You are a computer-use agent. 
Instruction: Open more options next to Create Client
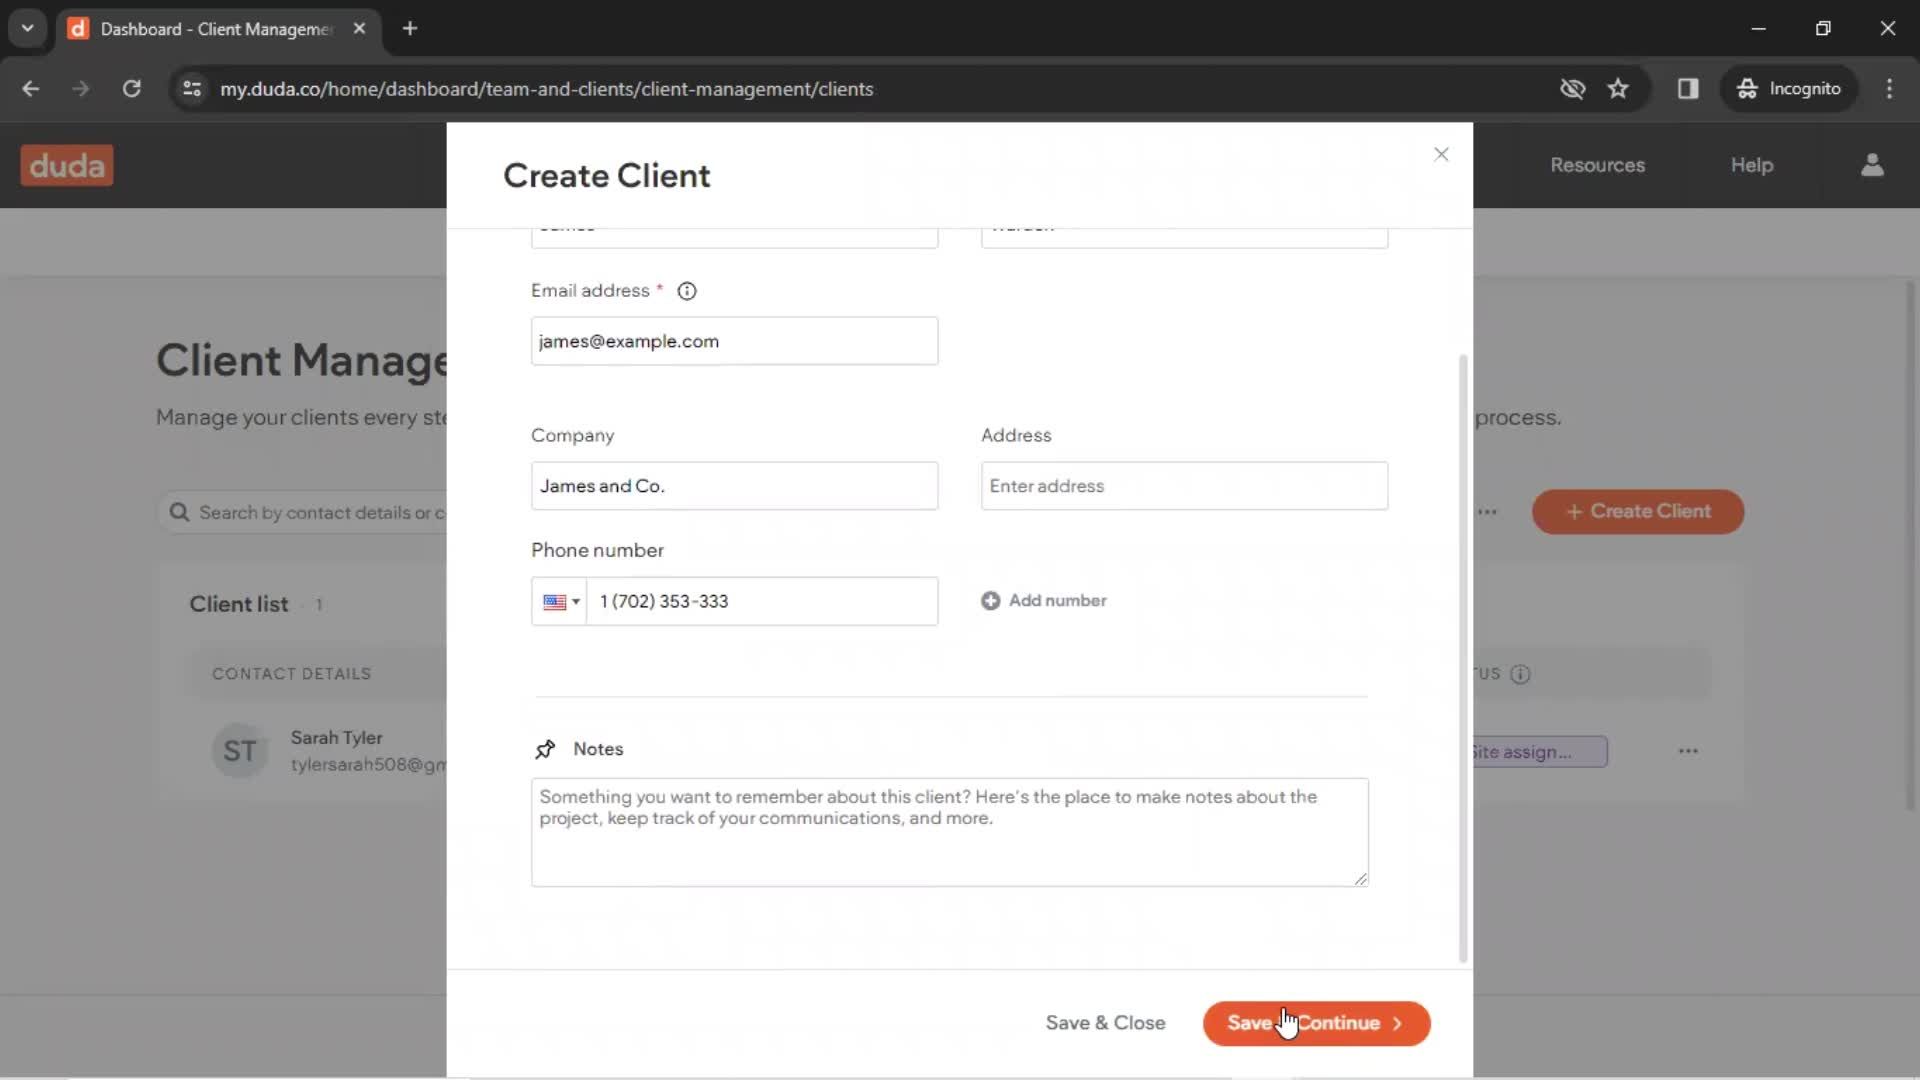1487,512
